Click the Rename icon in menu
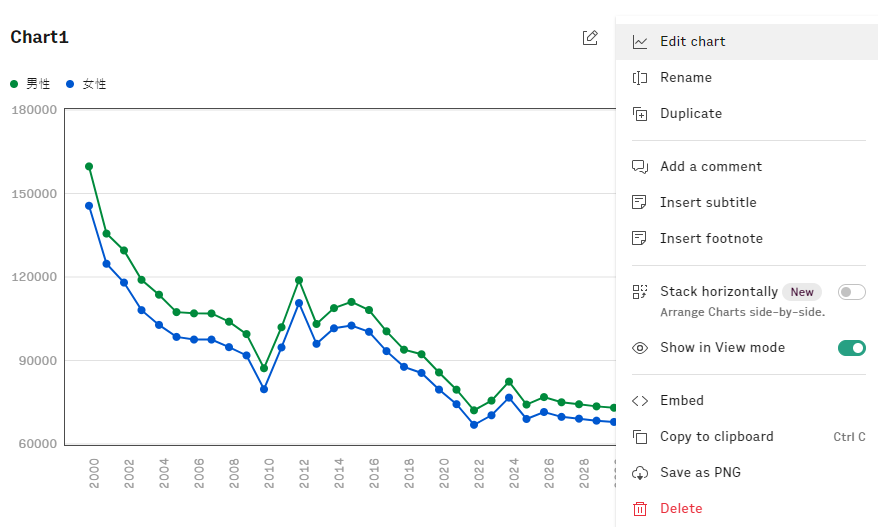This screenshot has width=878, height=527. pos(640,78)
